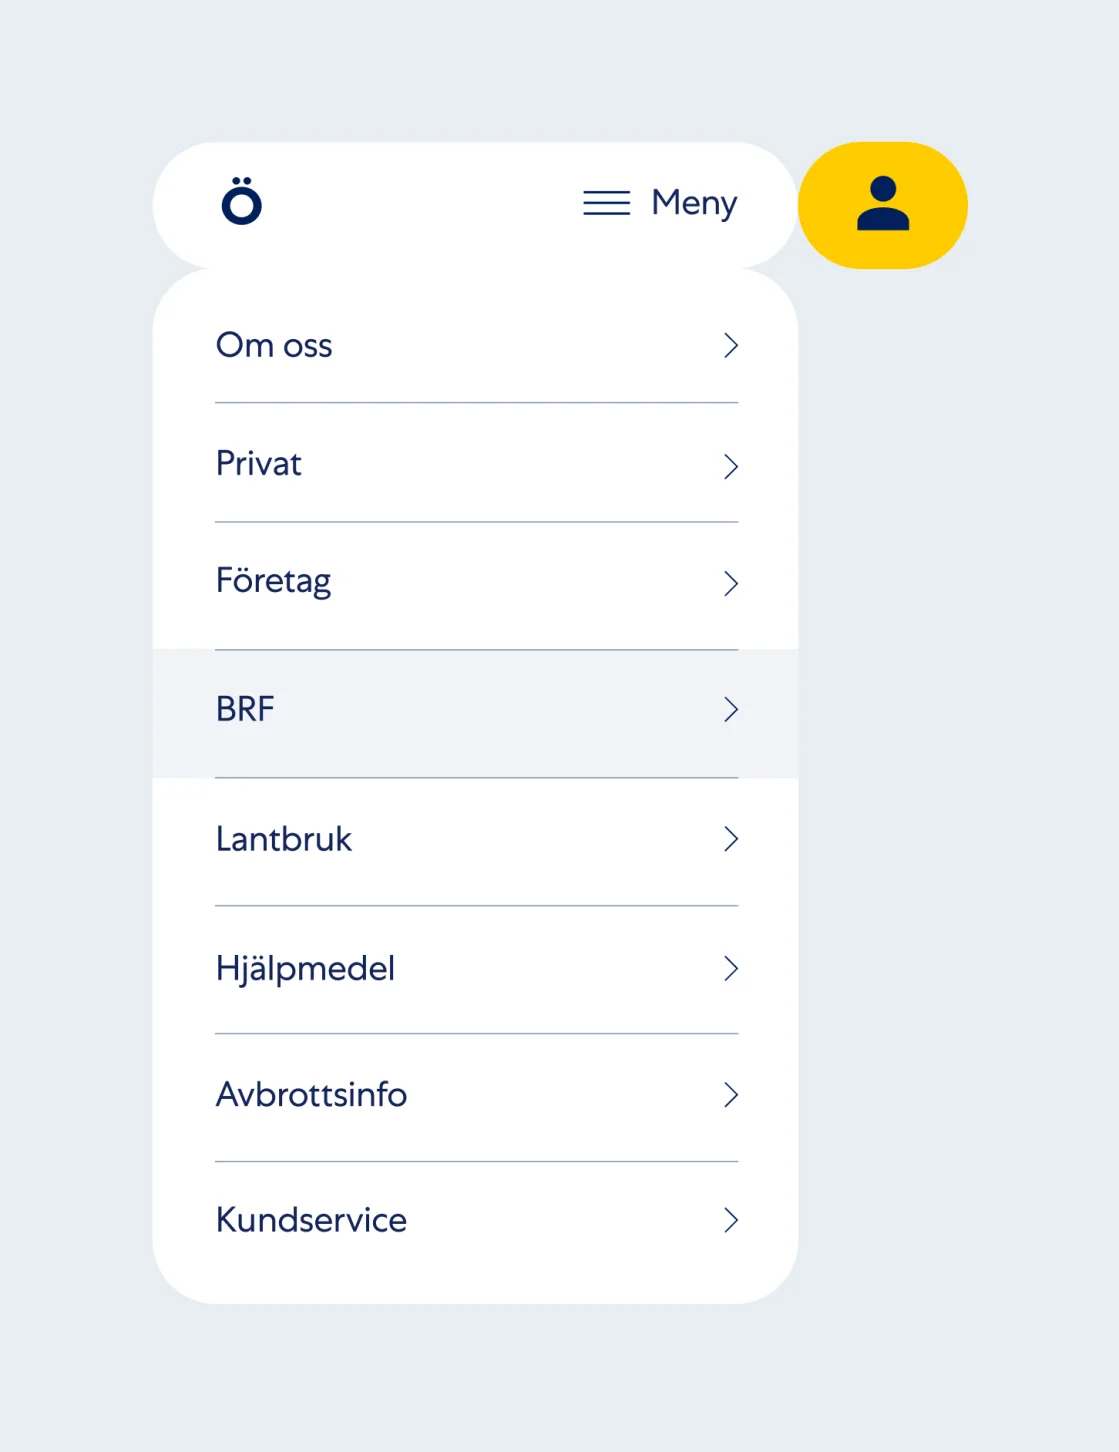The height and width of the screenshot is (1452, 1119).
Task: Choose Hjälpmedel from the menu
Action: pyautogui.click(x=476, y=969)
